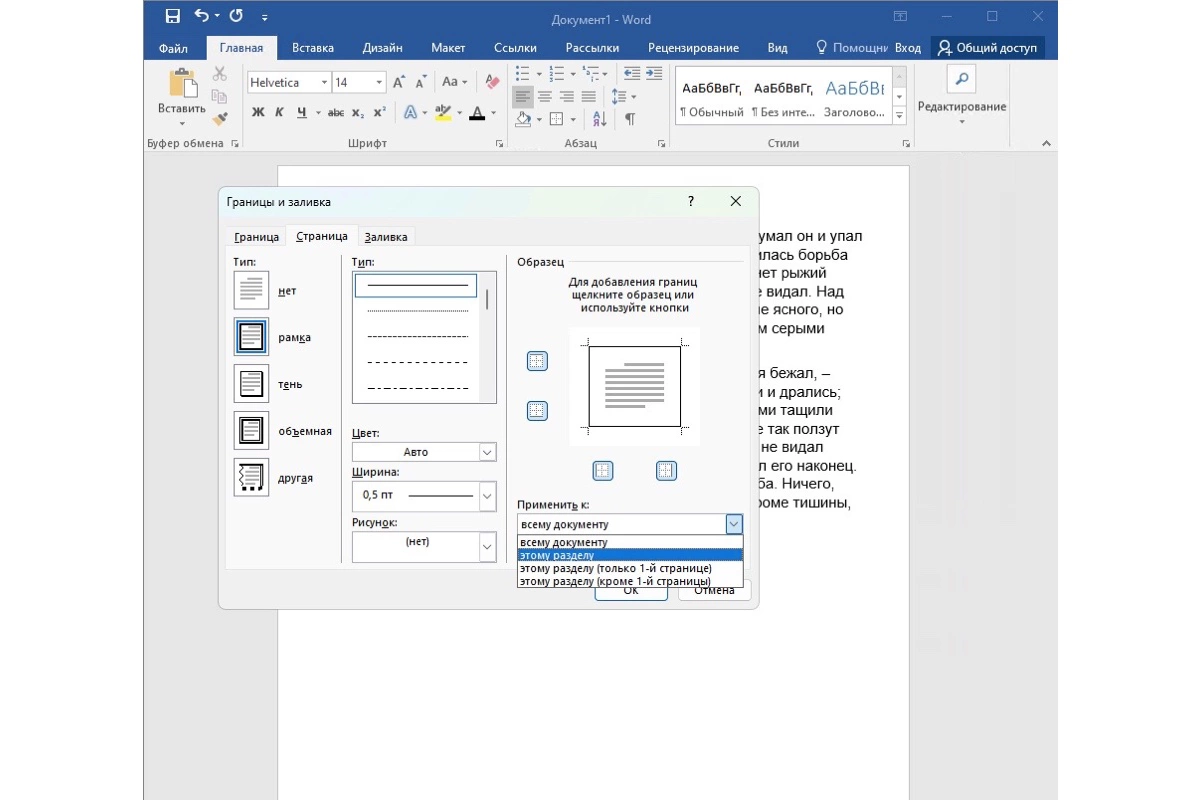Image resolution: width=1200 pixels, height=800 pixels.
Task: Undo the last action in the title bar
Action: [202, 16]
